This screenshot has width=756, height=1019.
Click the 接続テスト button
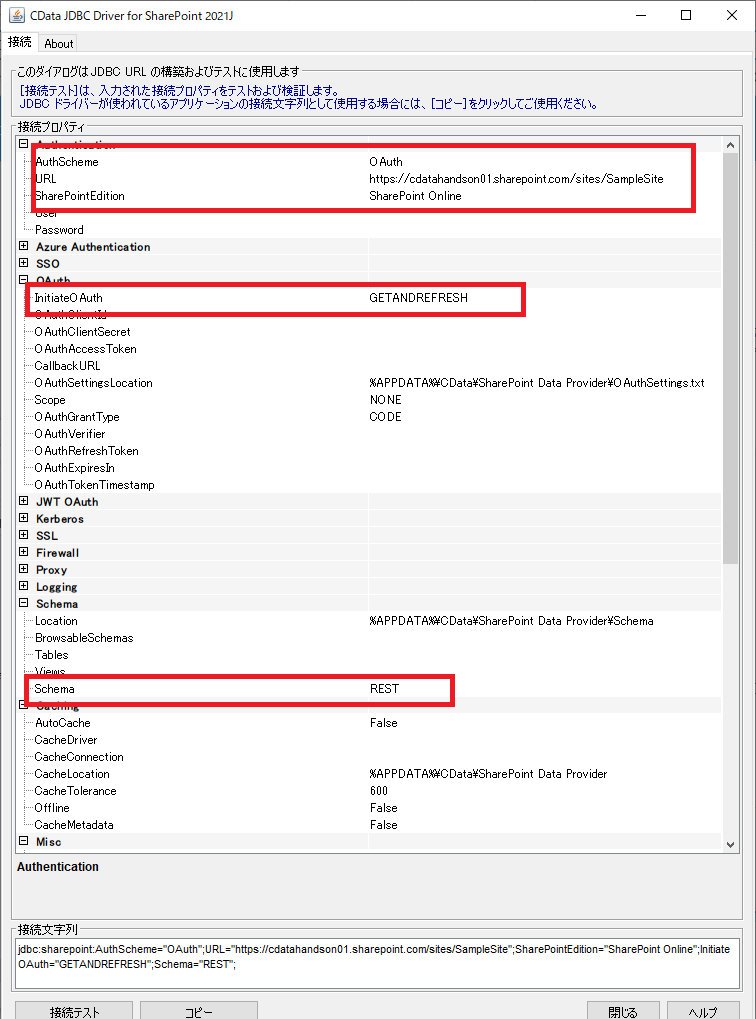click(x=74, y=1011)
